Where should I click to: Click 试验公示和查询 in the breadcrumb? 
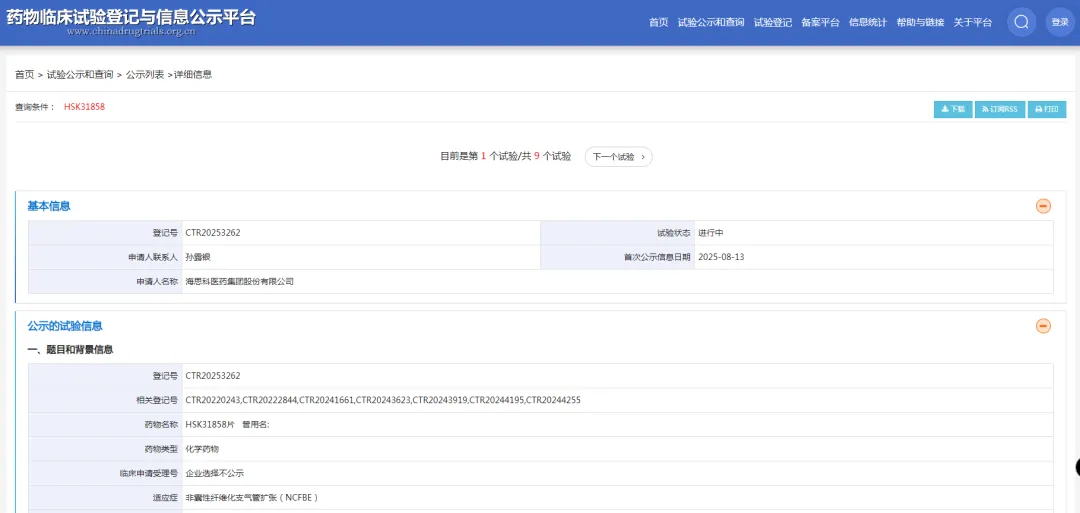coord(80,75)
